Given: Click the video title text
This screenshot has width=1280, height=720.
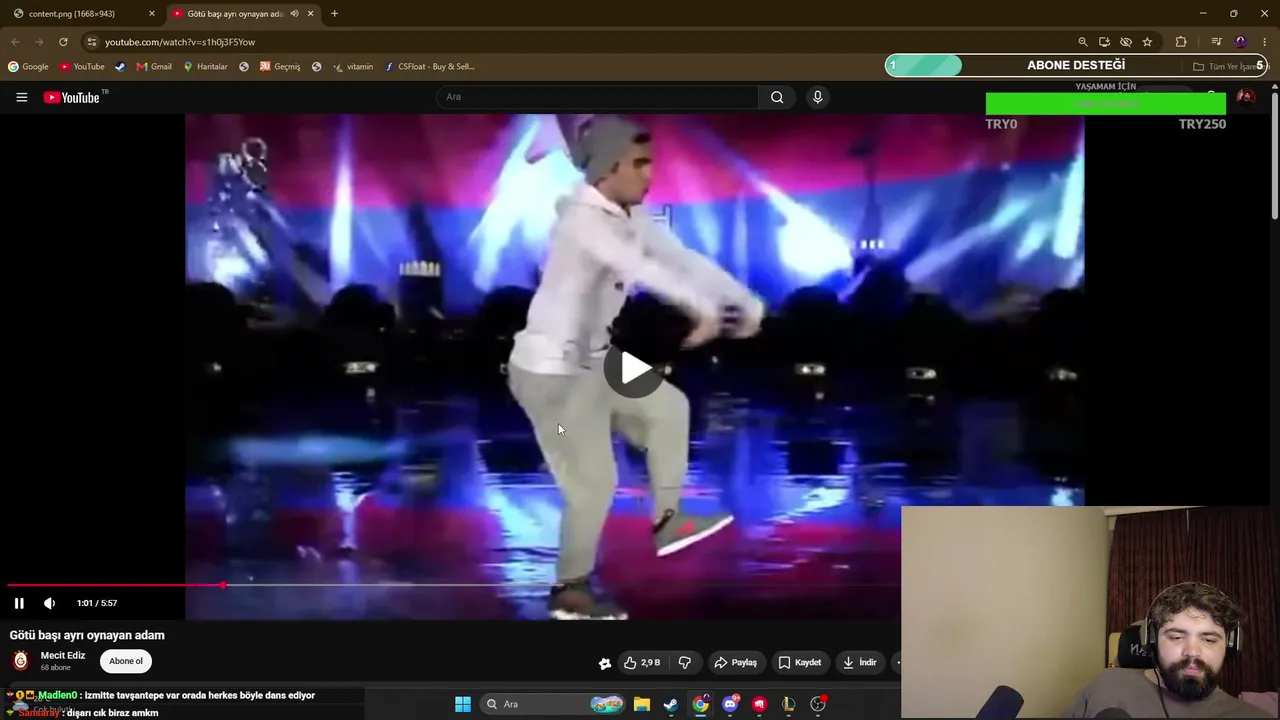Looking at the screenshot, I should 87,635.
